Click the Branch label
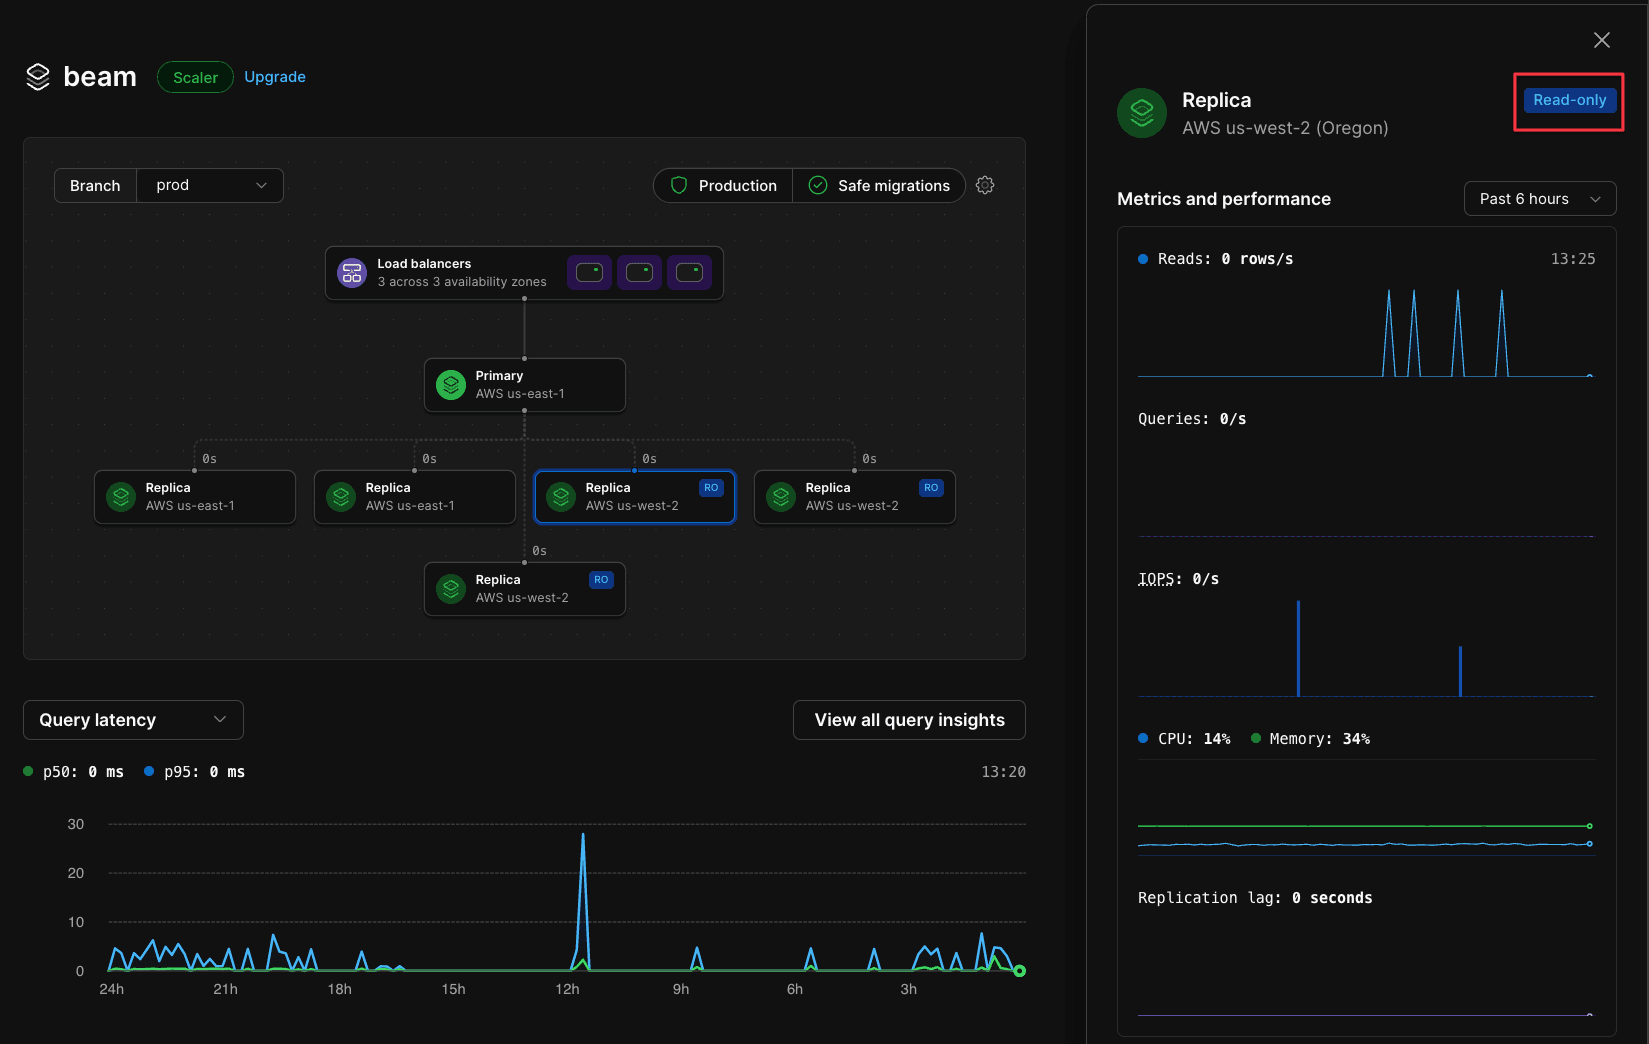 point(95,185)
